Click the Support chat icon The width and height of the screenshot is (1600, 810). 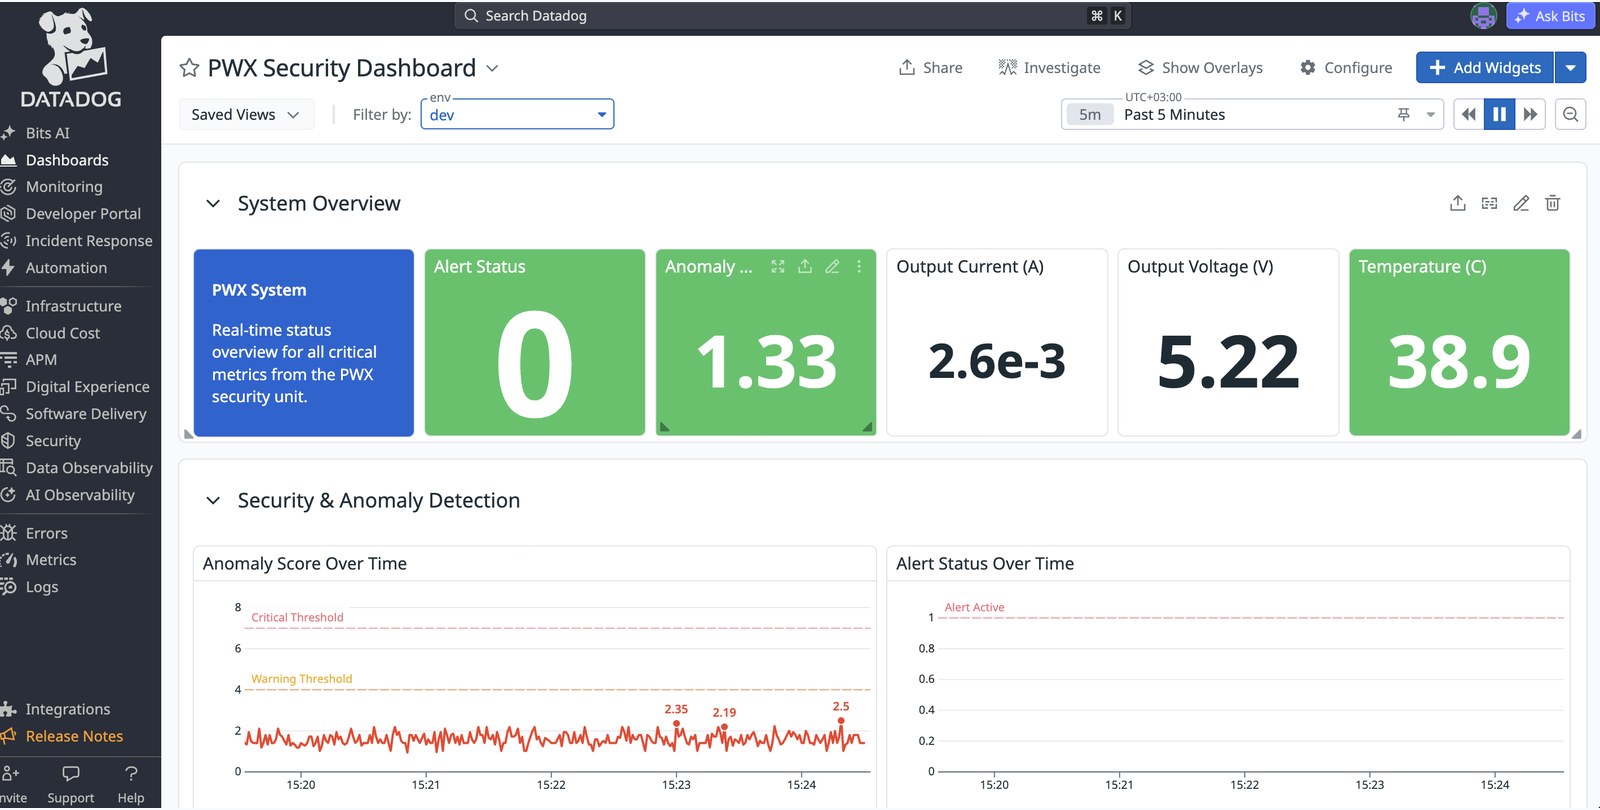[71, 773]
